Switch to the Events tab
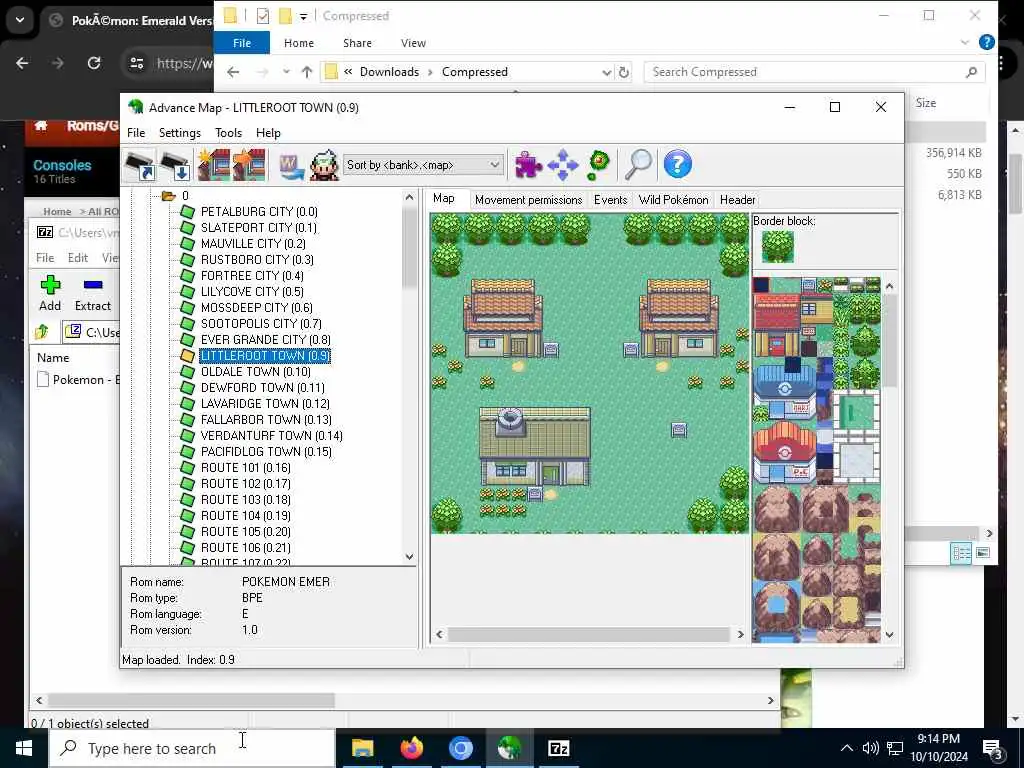 click(610, 200)
